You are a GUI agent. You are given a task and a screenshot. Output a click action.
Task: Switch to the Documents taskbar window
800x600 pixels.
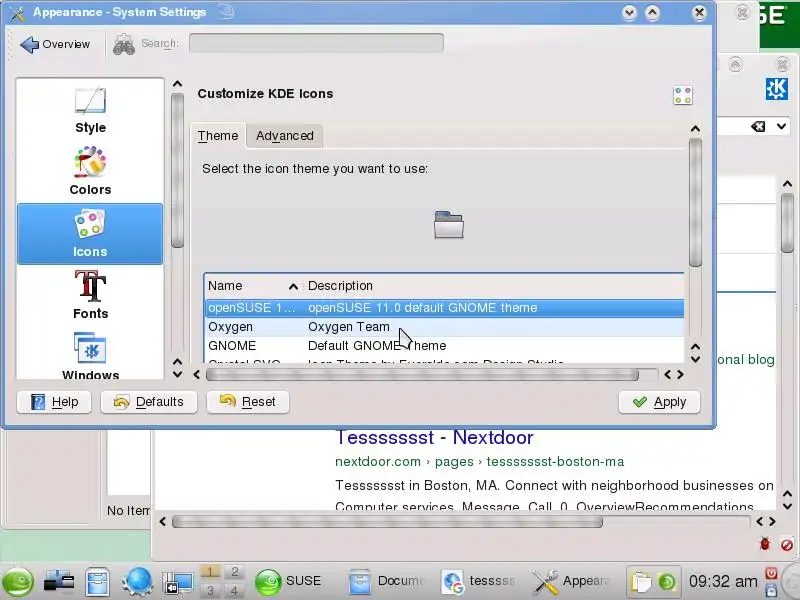(386, 582)
